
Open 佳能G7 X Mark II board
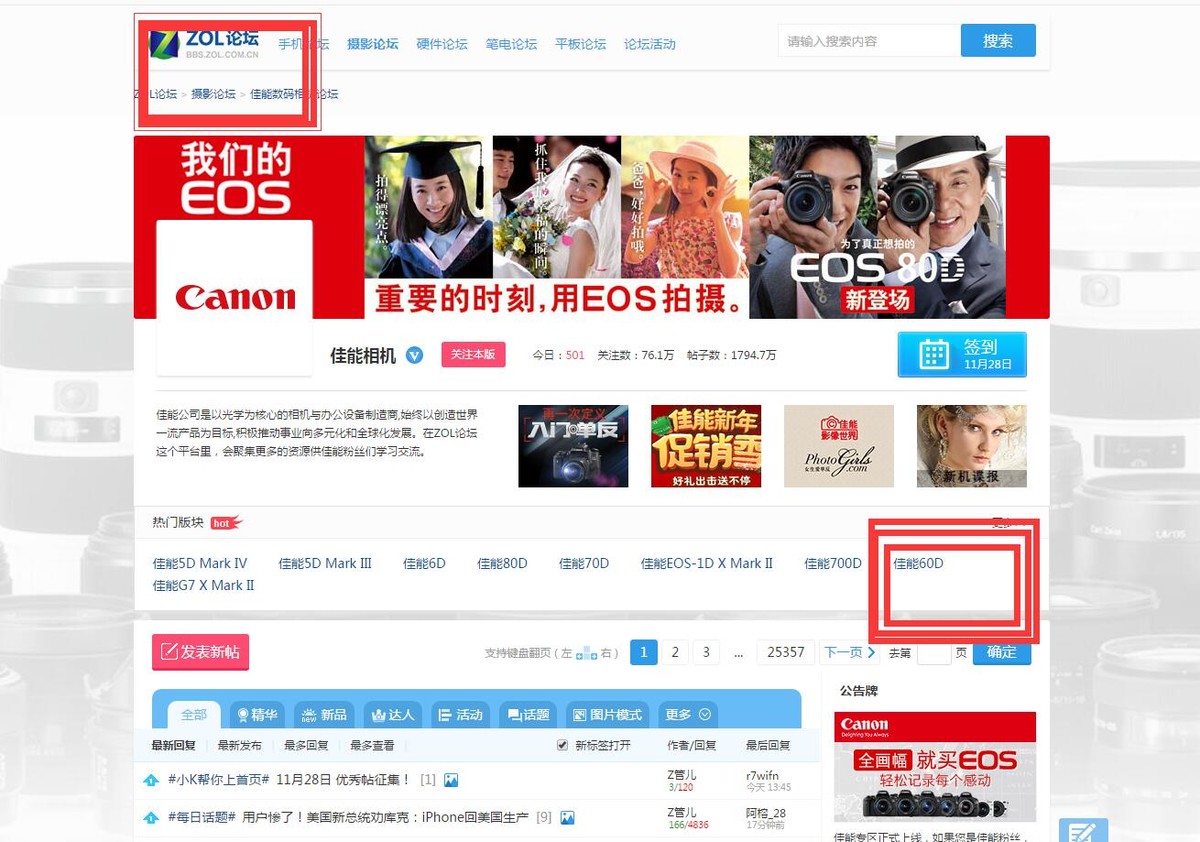(204, 585)
